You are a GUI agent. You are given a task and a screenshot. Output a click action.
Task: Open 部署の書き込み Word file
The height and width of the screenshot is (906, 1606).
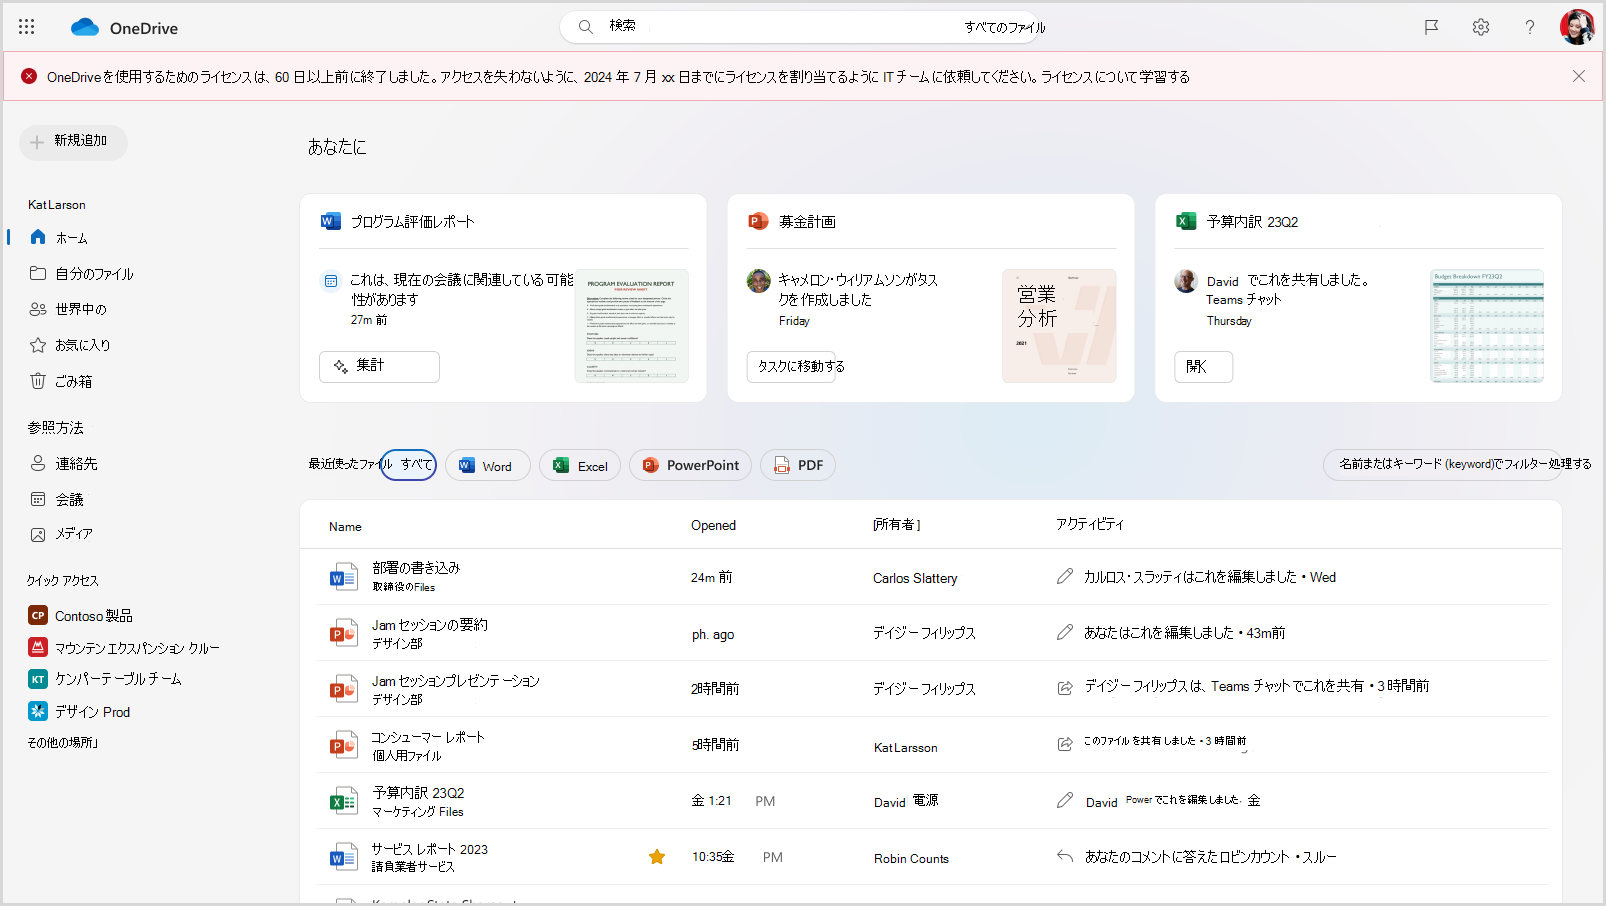[x=416, y=567]
